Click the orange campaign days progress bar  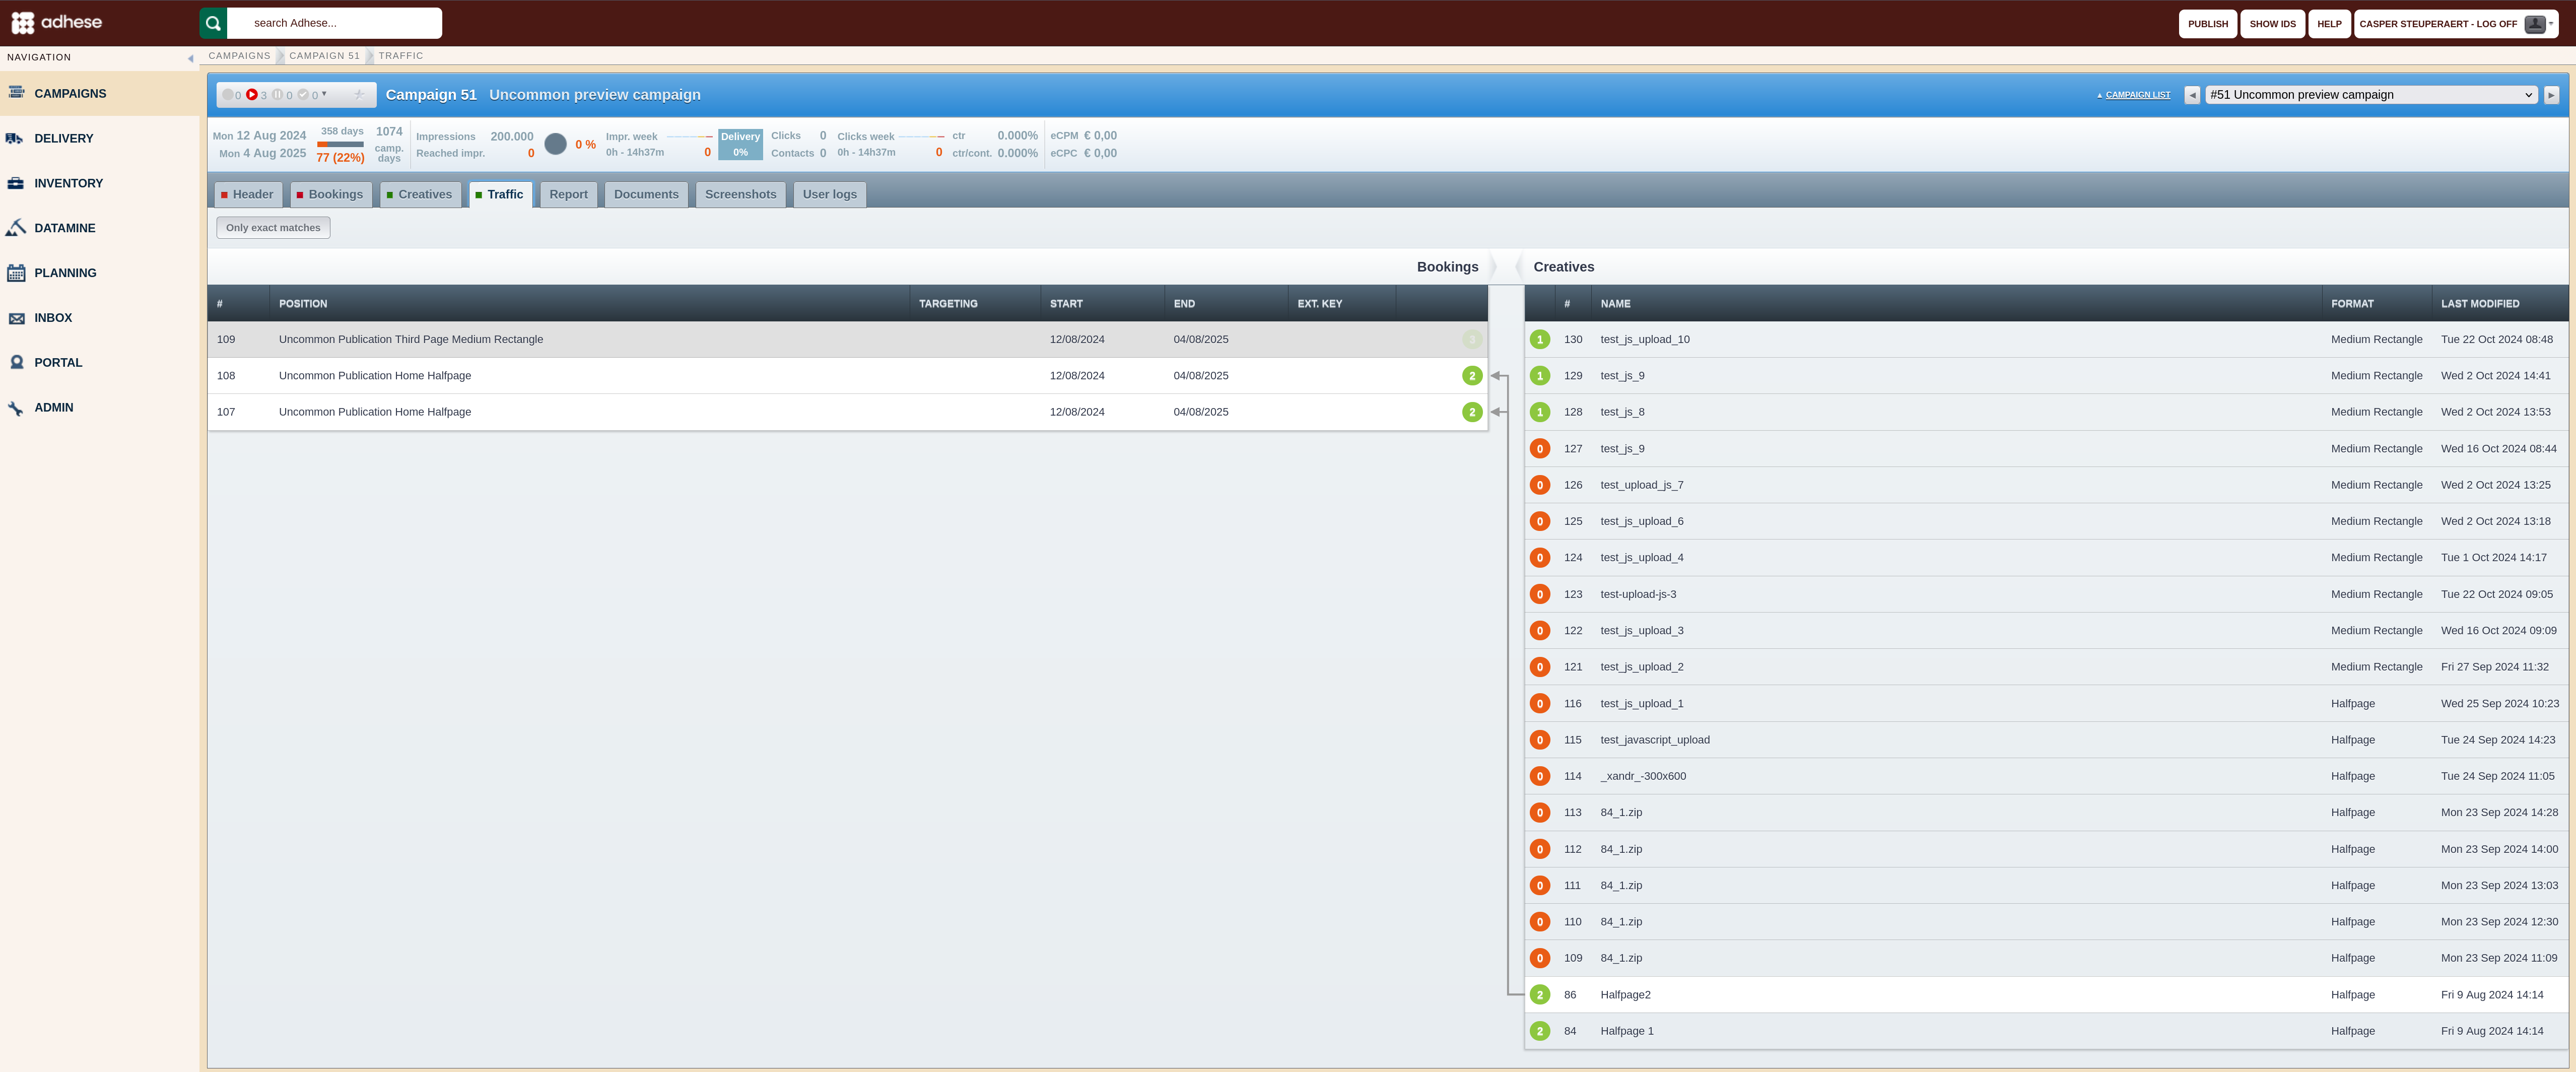click(x=340, y=144)
